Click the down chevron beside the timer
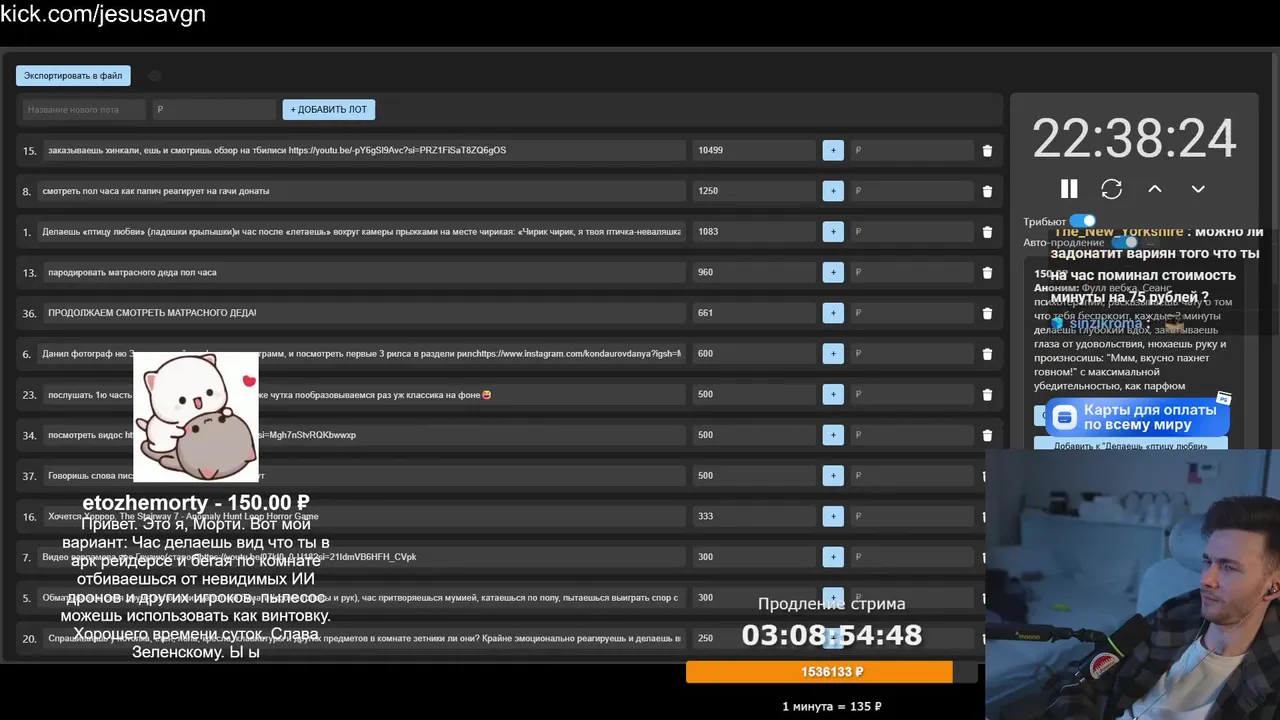Screen dimensions: 1280x720 pyautogui.click(x=1198, y=189)
